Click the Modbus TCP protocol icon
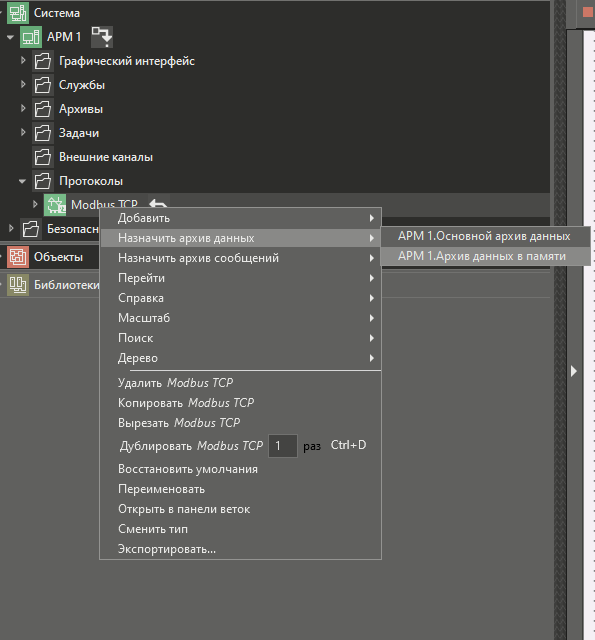 (55, 205)
